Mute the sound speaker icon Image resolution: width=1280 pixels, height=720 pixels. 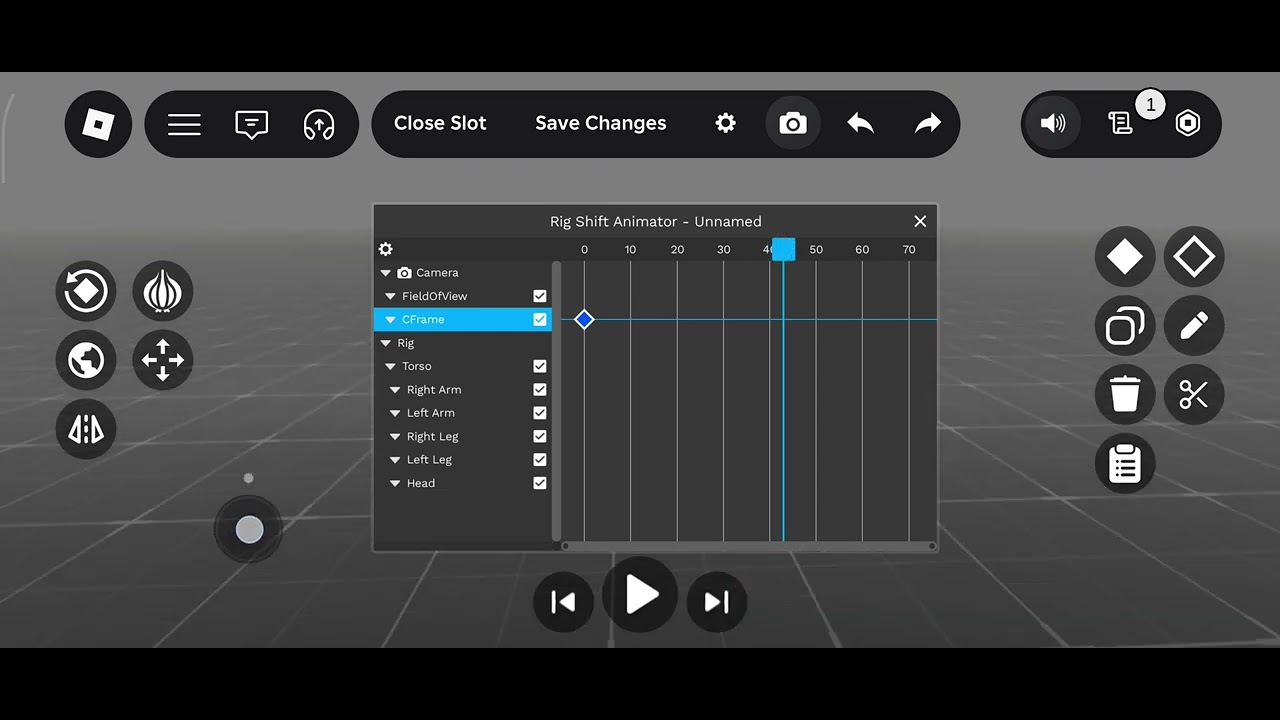coord(1053,124)
